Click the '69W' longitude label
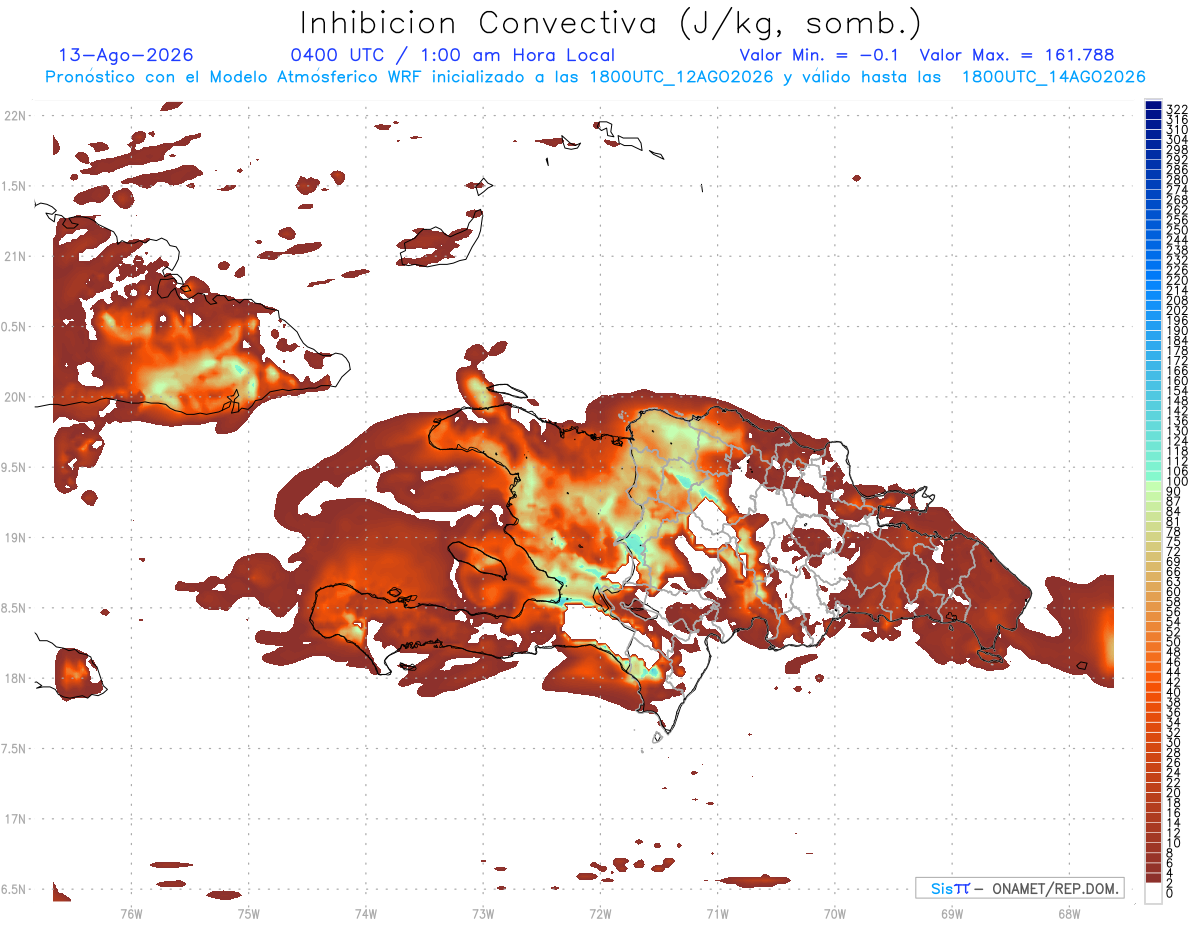The height and width of the screenshot is (927, 1200). tap(951, 914)
